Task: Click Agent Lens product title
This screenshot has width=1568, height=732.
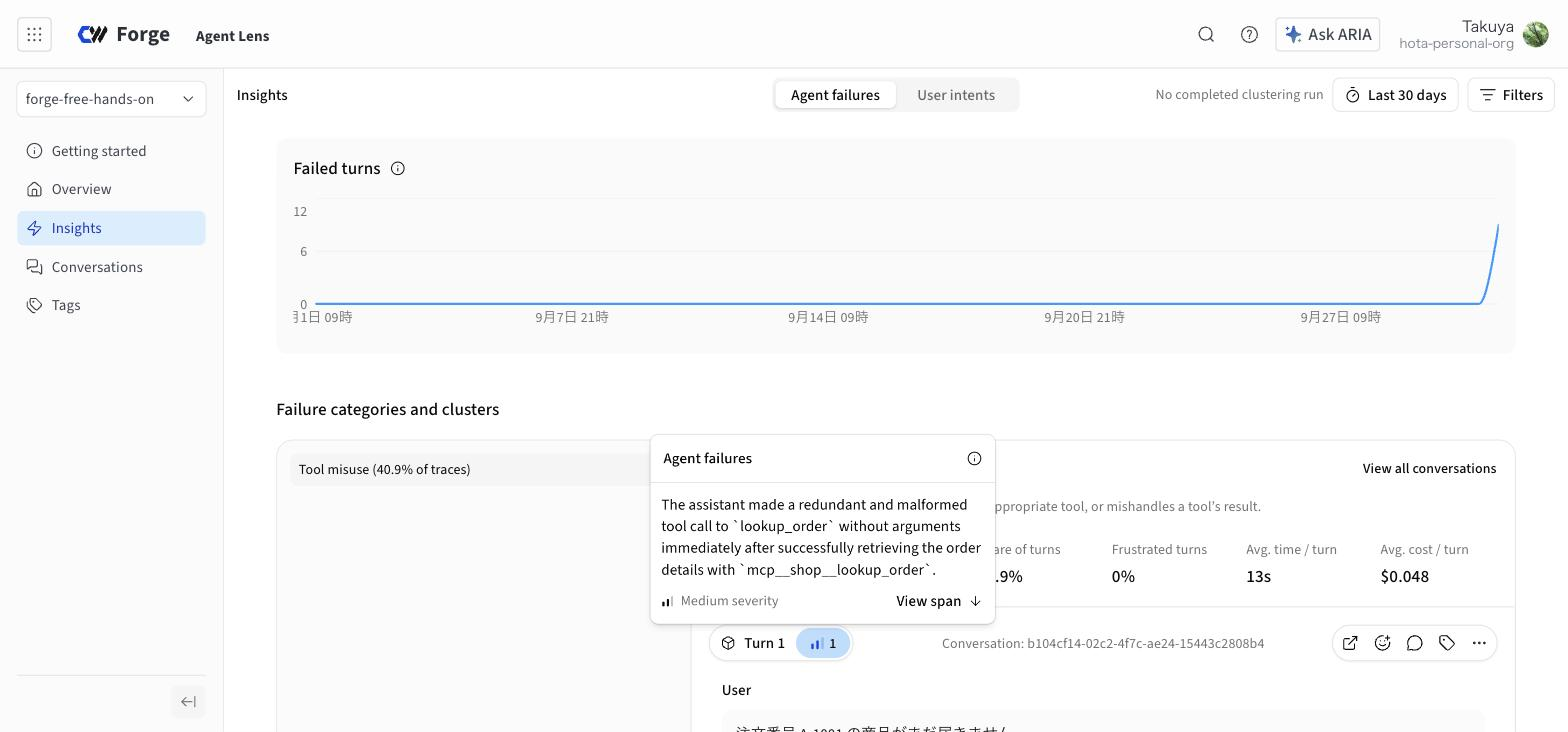Action: pyautogui.click(x=232, y=36)
